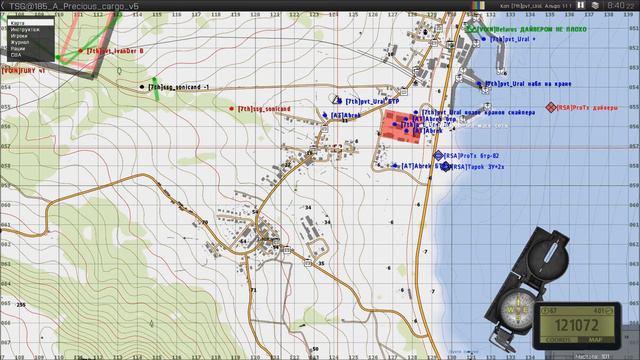
Task: Click the green line marker near ssg_sonicand -1
Action: [x=155, y=89]
